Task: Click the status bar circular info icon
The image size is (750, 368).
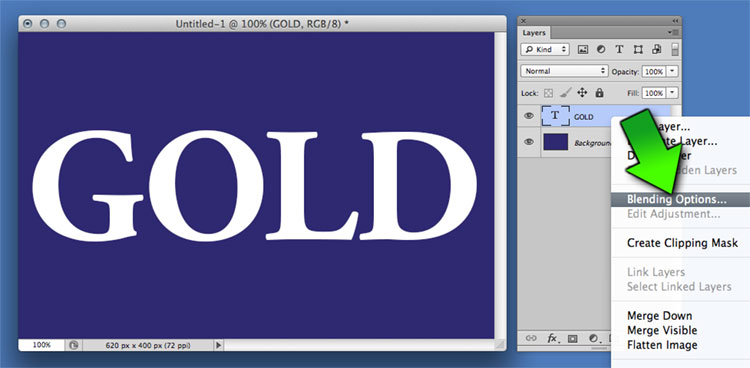Action: click(x=74, y=345)
